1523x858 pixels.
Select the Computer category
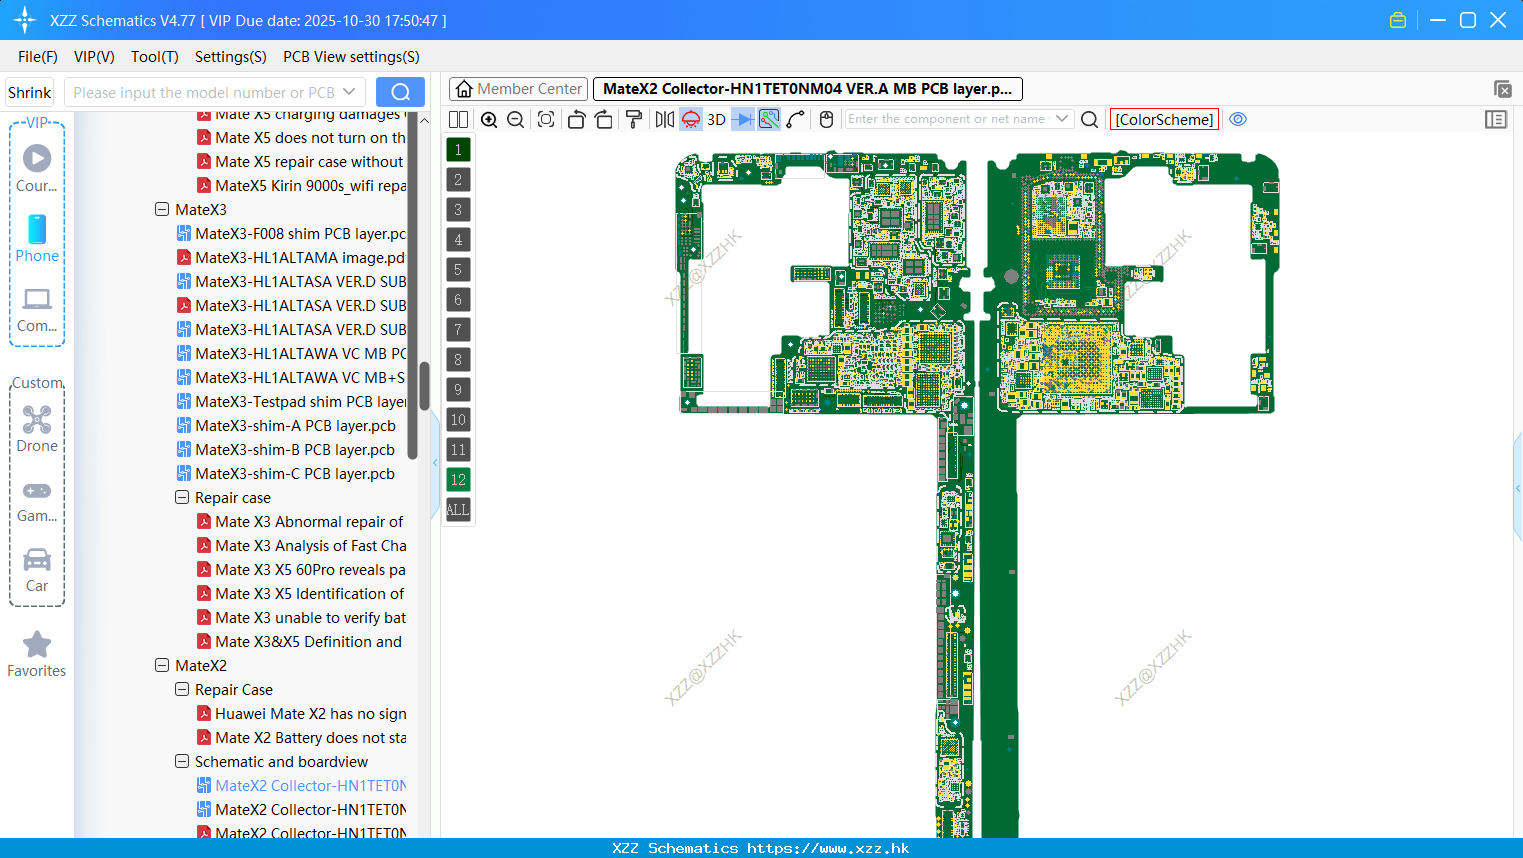point(37,309)
